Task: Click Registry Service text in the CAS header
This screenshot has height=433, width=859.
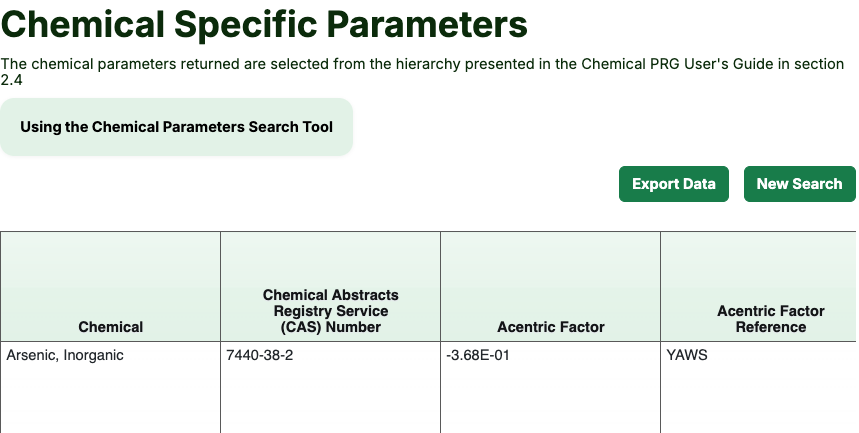Action: click(330, 311)
